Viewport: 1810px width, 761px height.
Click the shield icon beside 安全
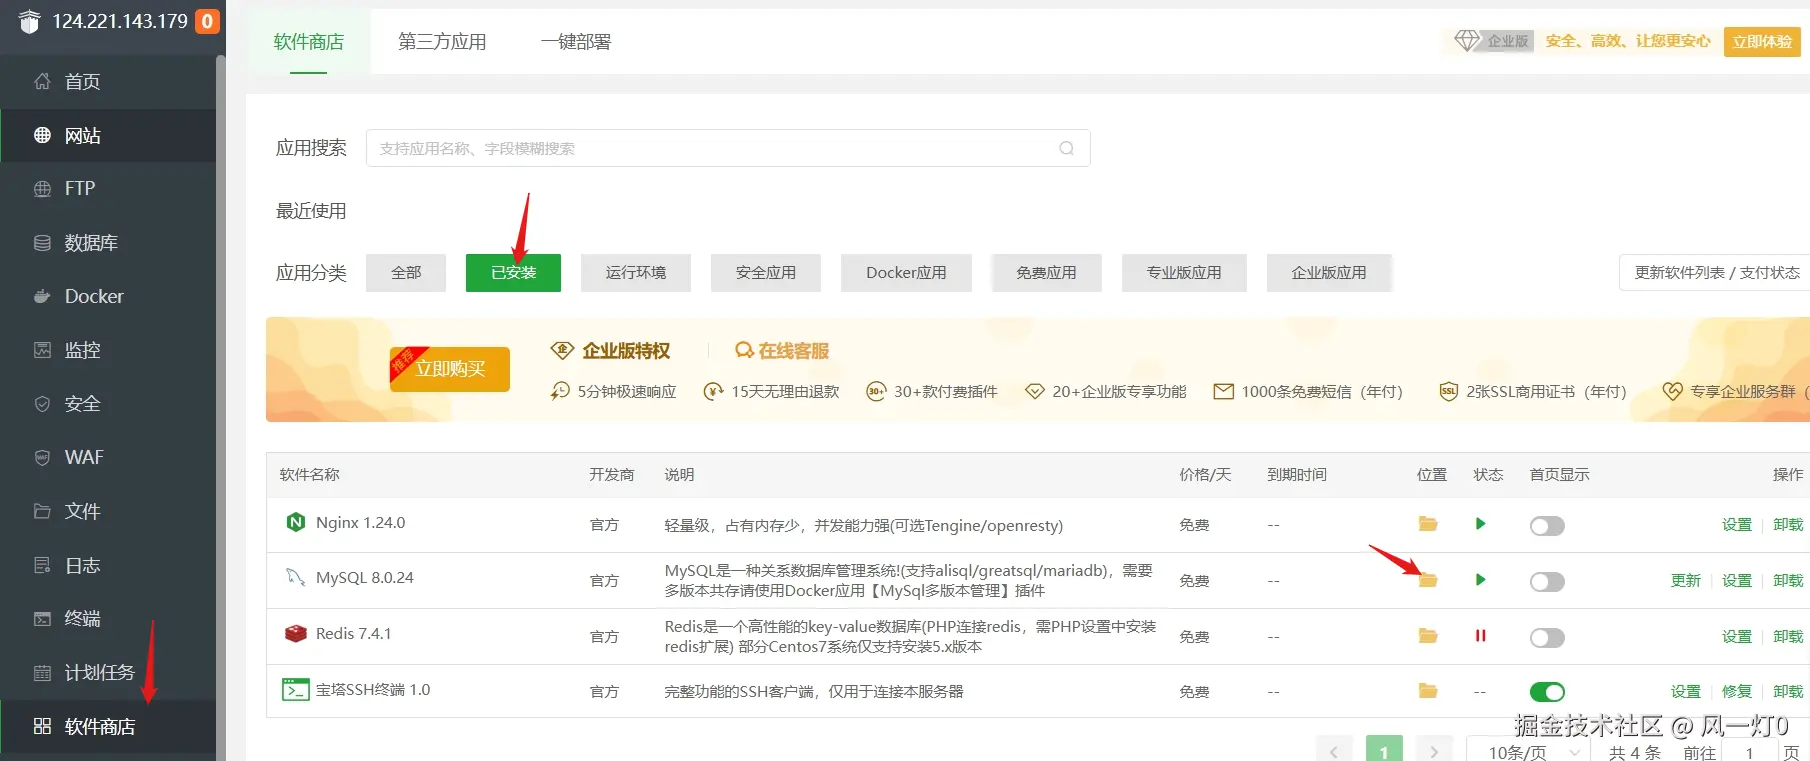click(42, 404)
